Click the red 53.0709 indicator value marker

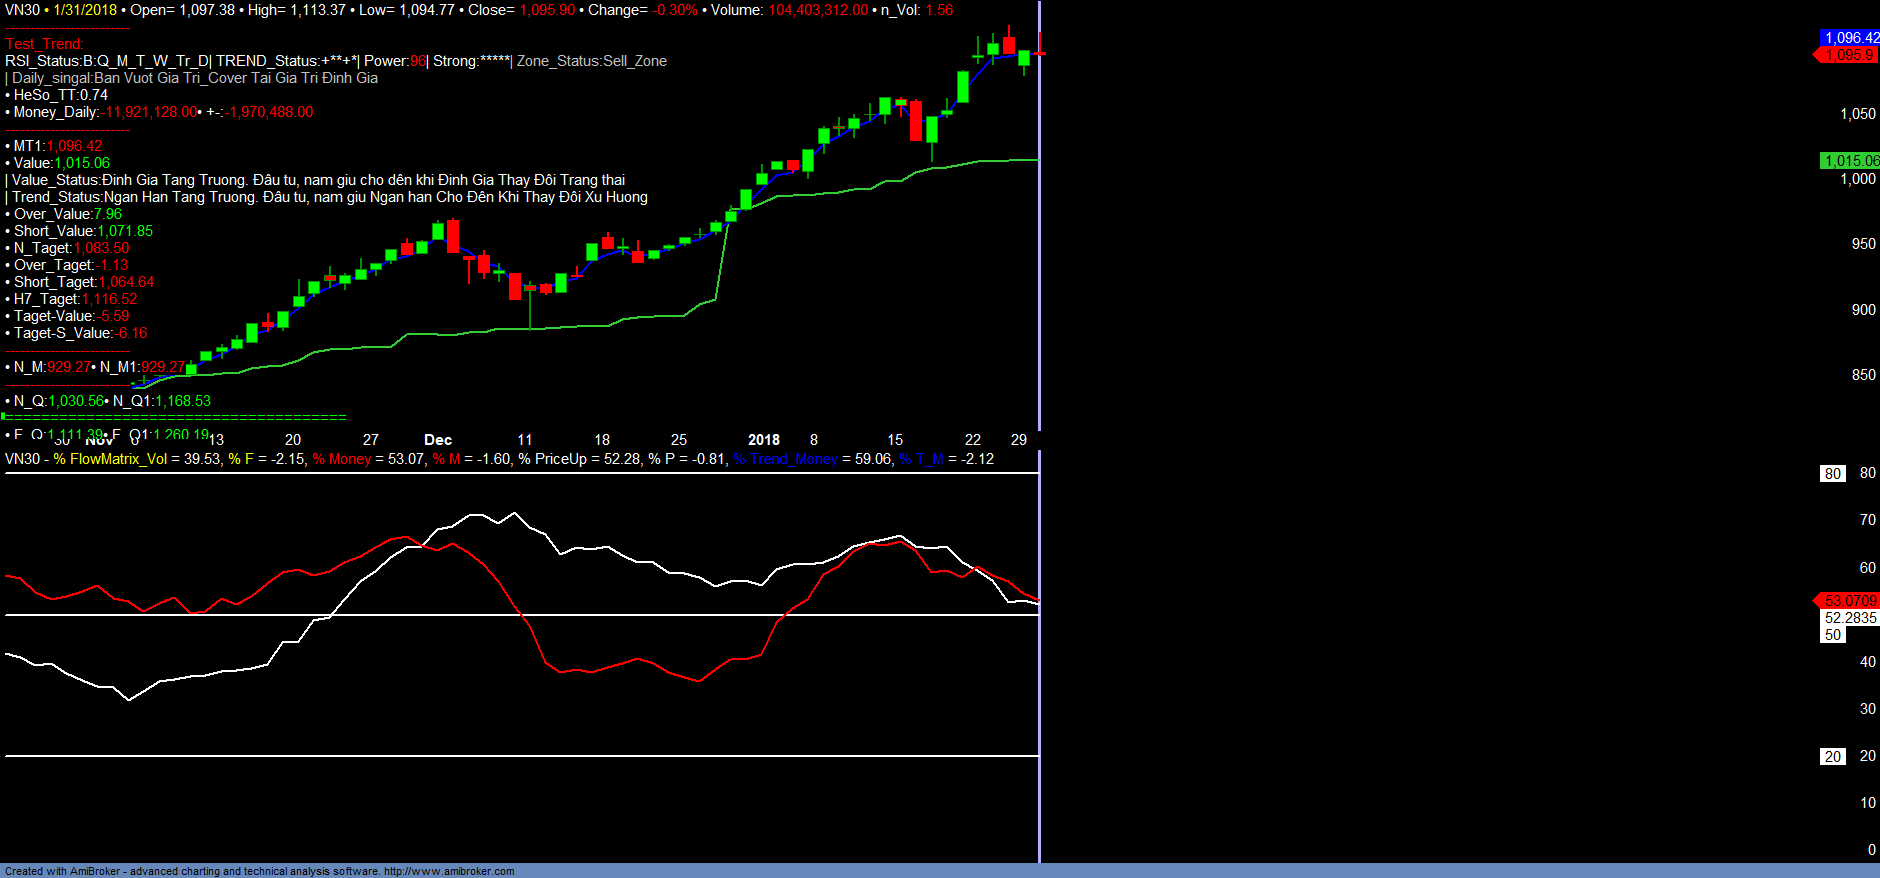(x=1850, y=601)
